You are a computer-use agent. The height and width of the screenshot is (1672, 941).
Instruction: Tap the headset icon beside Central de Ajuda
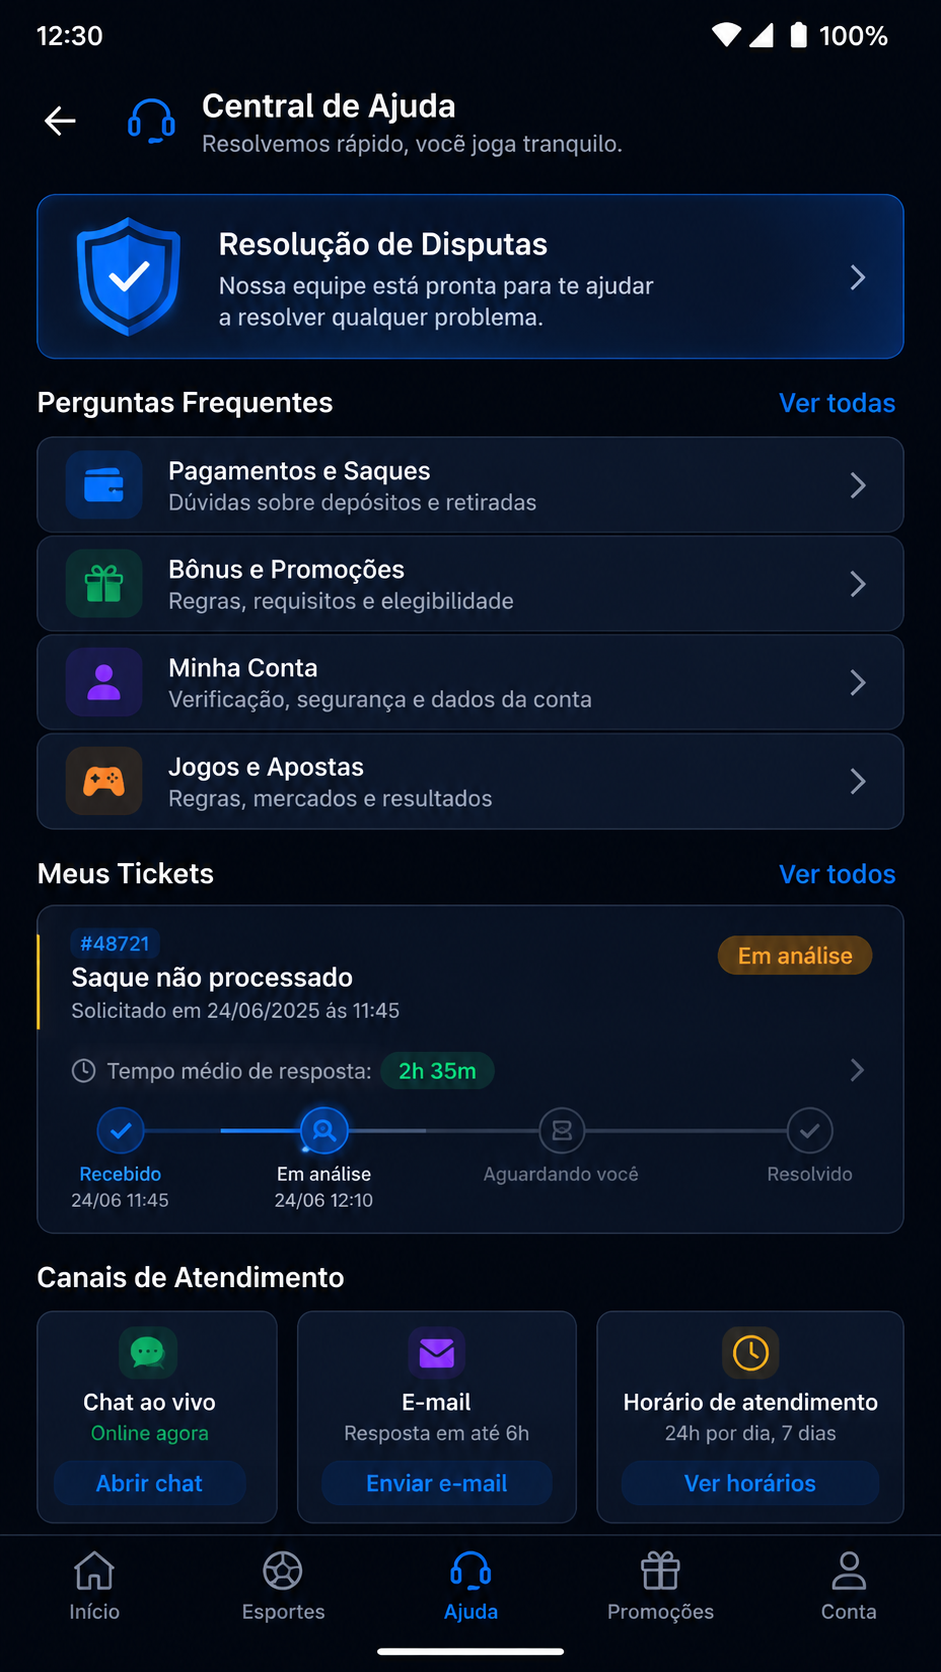click(152, 121)
